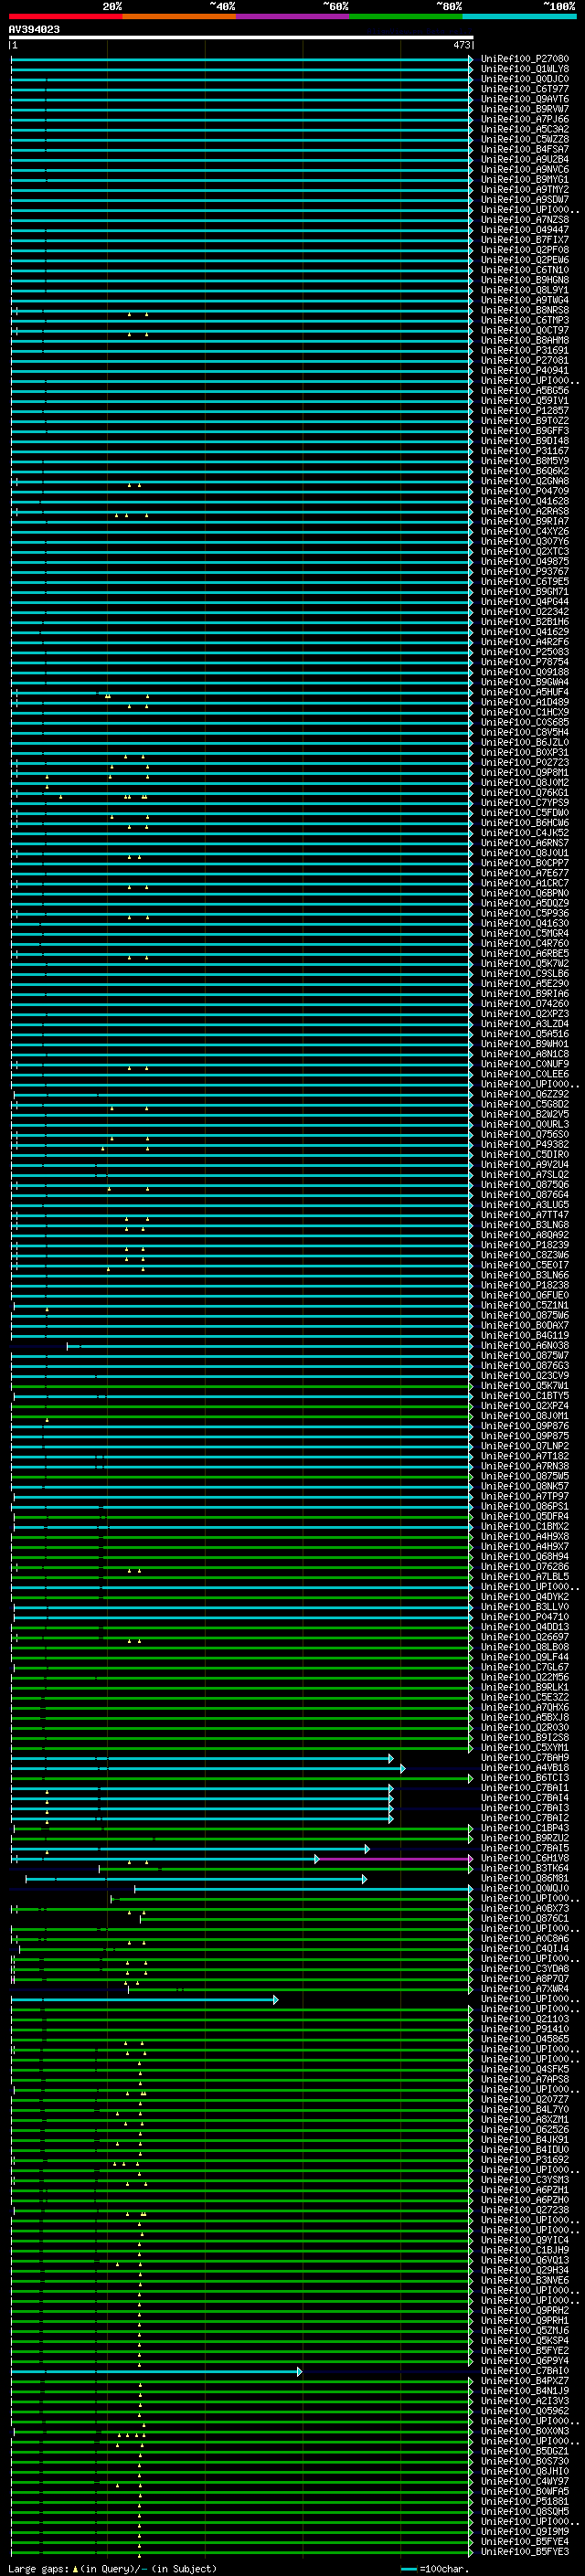This screenshot has width=585, height=2576.
Task: Click the yellow gap triangle in legend
Action: coord(76,2568)
